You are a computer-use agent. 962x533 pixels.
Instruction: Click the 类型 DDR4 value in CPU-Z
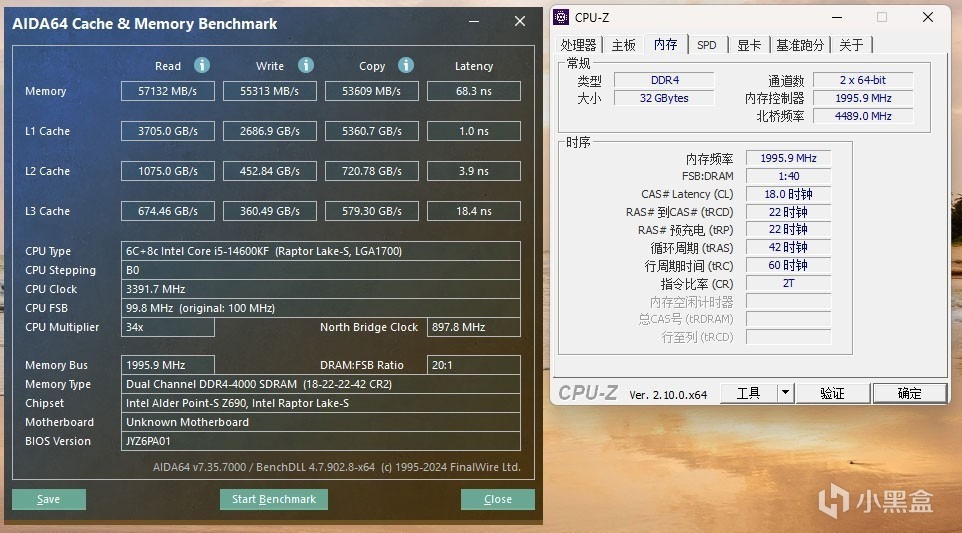[x=664, y=80]
